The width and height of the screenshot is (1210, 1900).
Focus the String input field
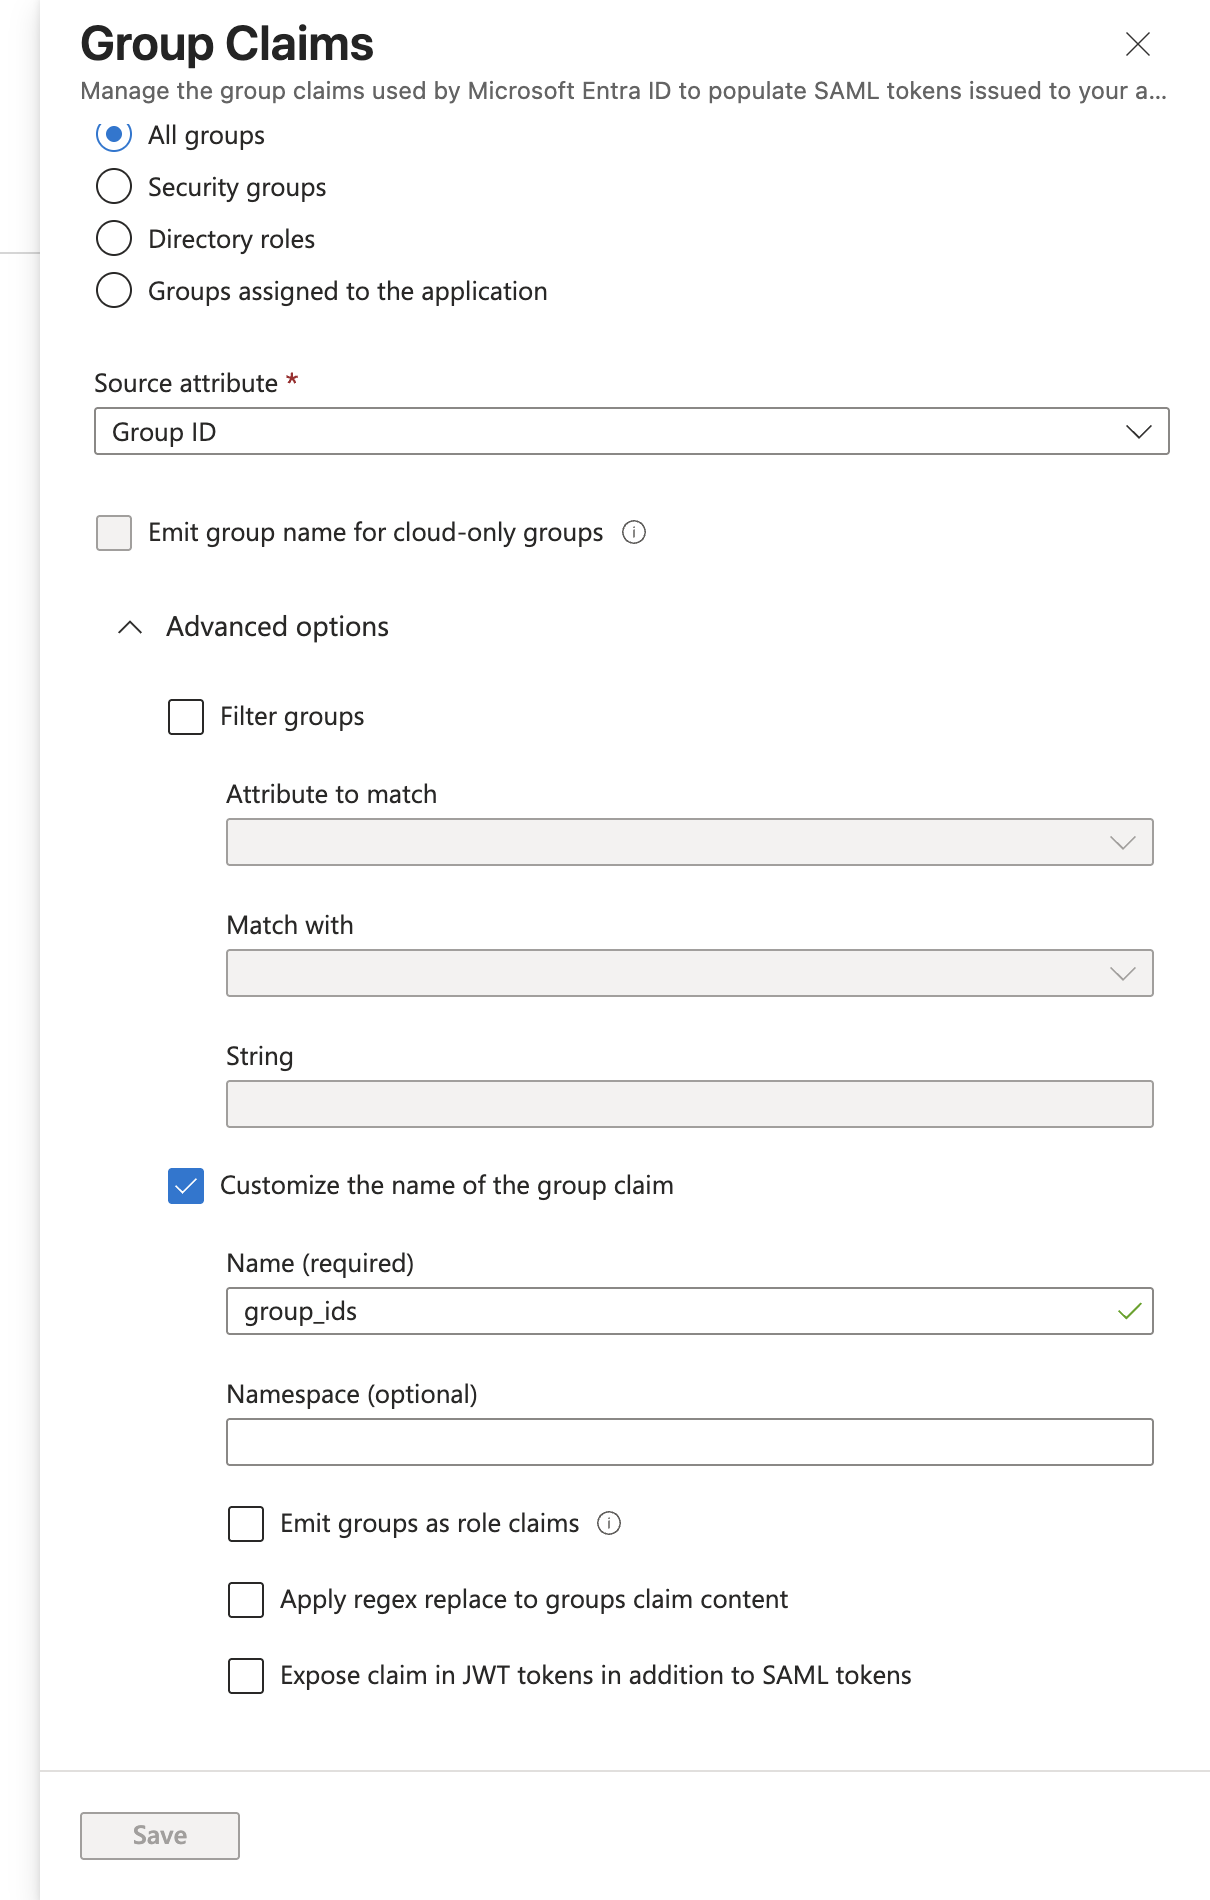tap(690, 1104)
